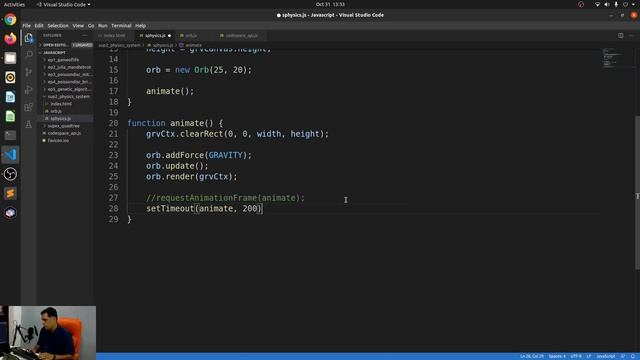This screenshot has height=360, width=640.
Task: Open Rhythmbox from the dock
Action: pos(10,77)
